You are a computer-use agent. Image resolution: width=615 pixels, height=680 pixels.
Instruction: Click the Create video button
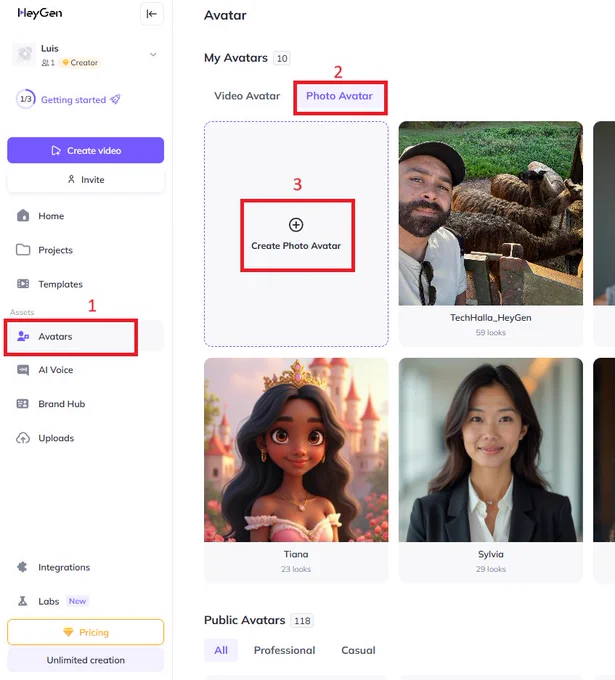[85, 150]
